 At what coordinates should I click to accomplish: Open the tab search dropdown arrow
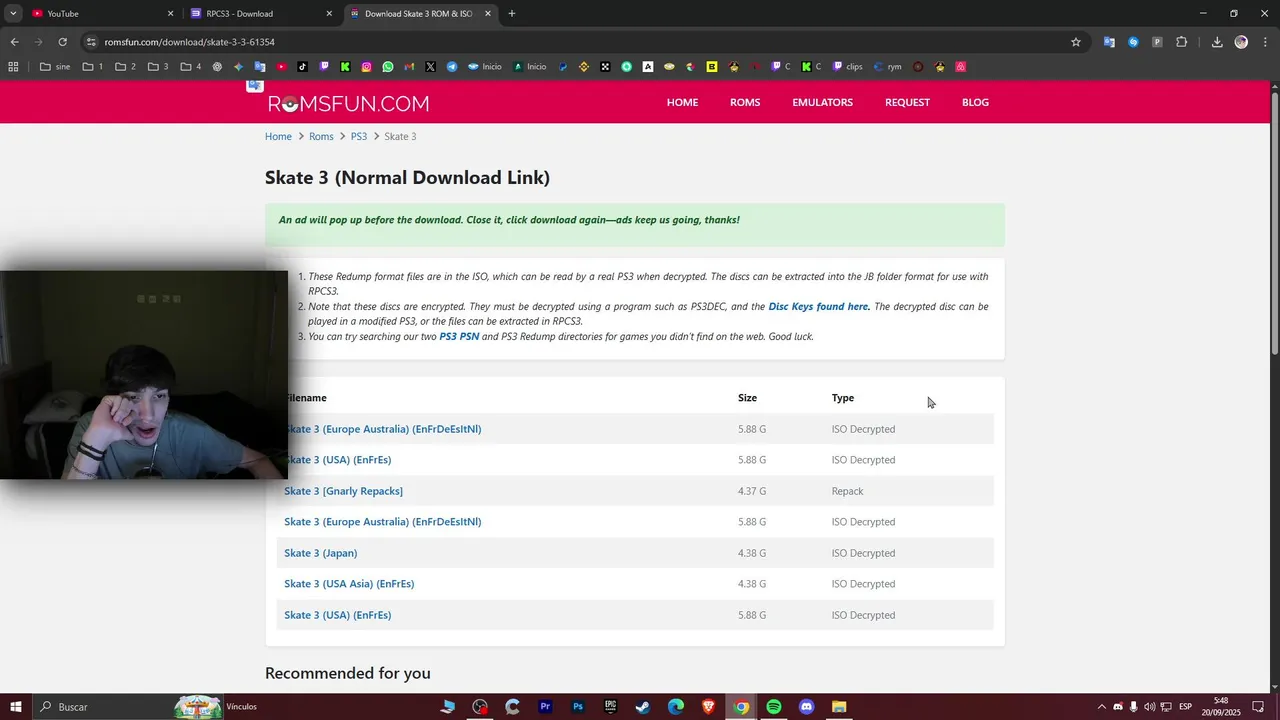click(x=13, y=13)
